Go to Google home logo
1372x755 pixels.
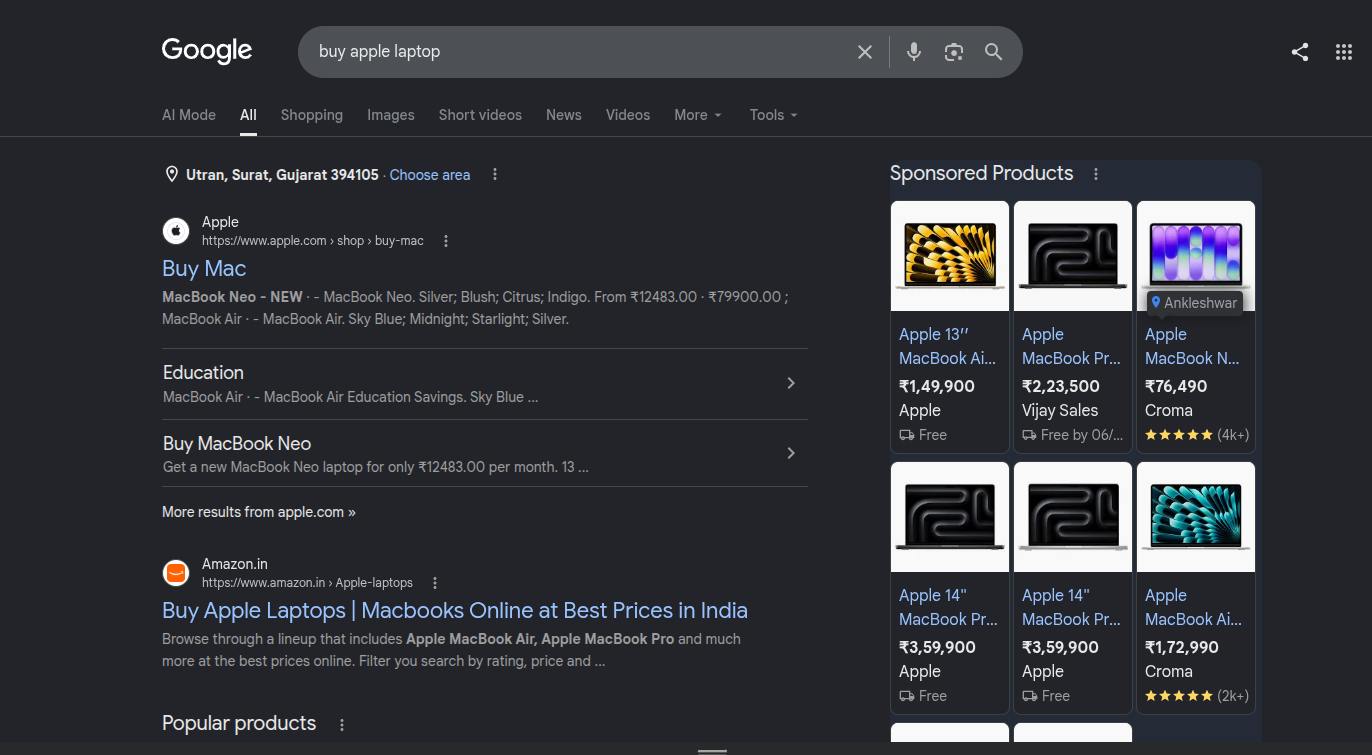tap(207, 50)
